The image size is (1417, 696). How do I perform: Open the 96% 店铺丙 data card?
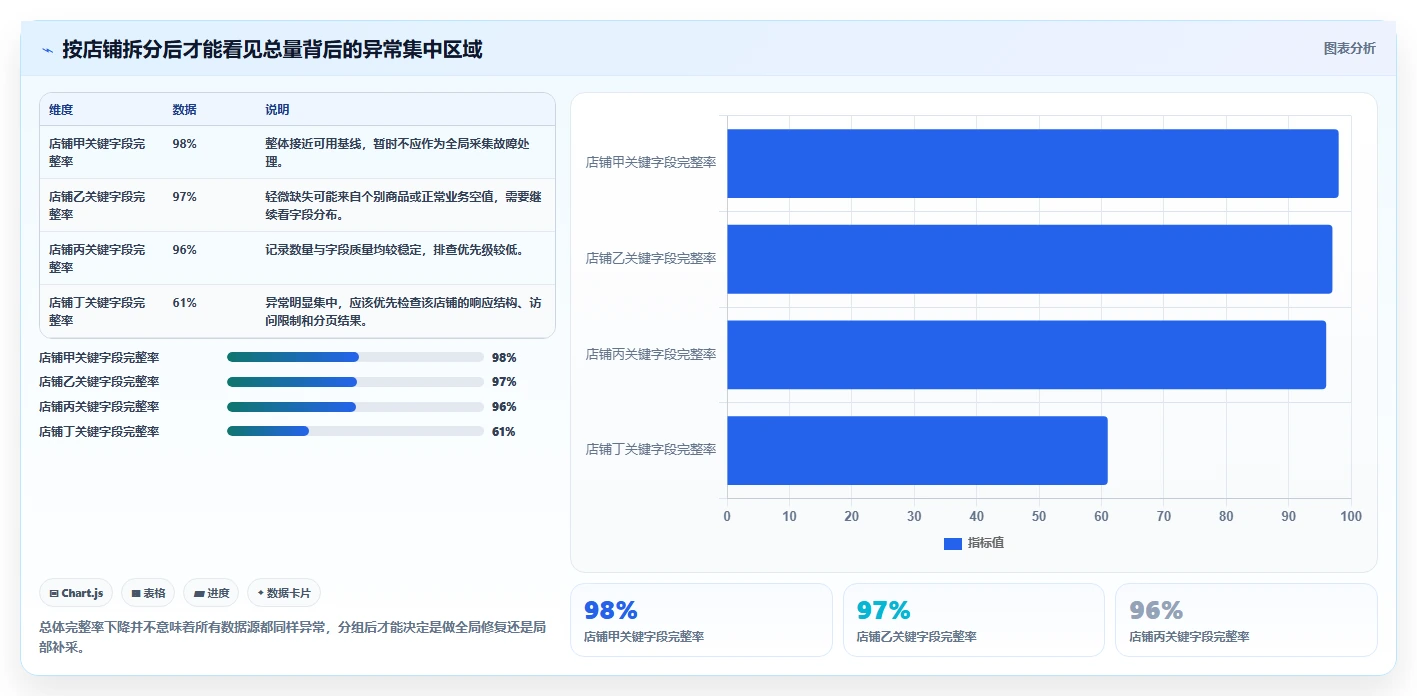tap(1246, 620)
